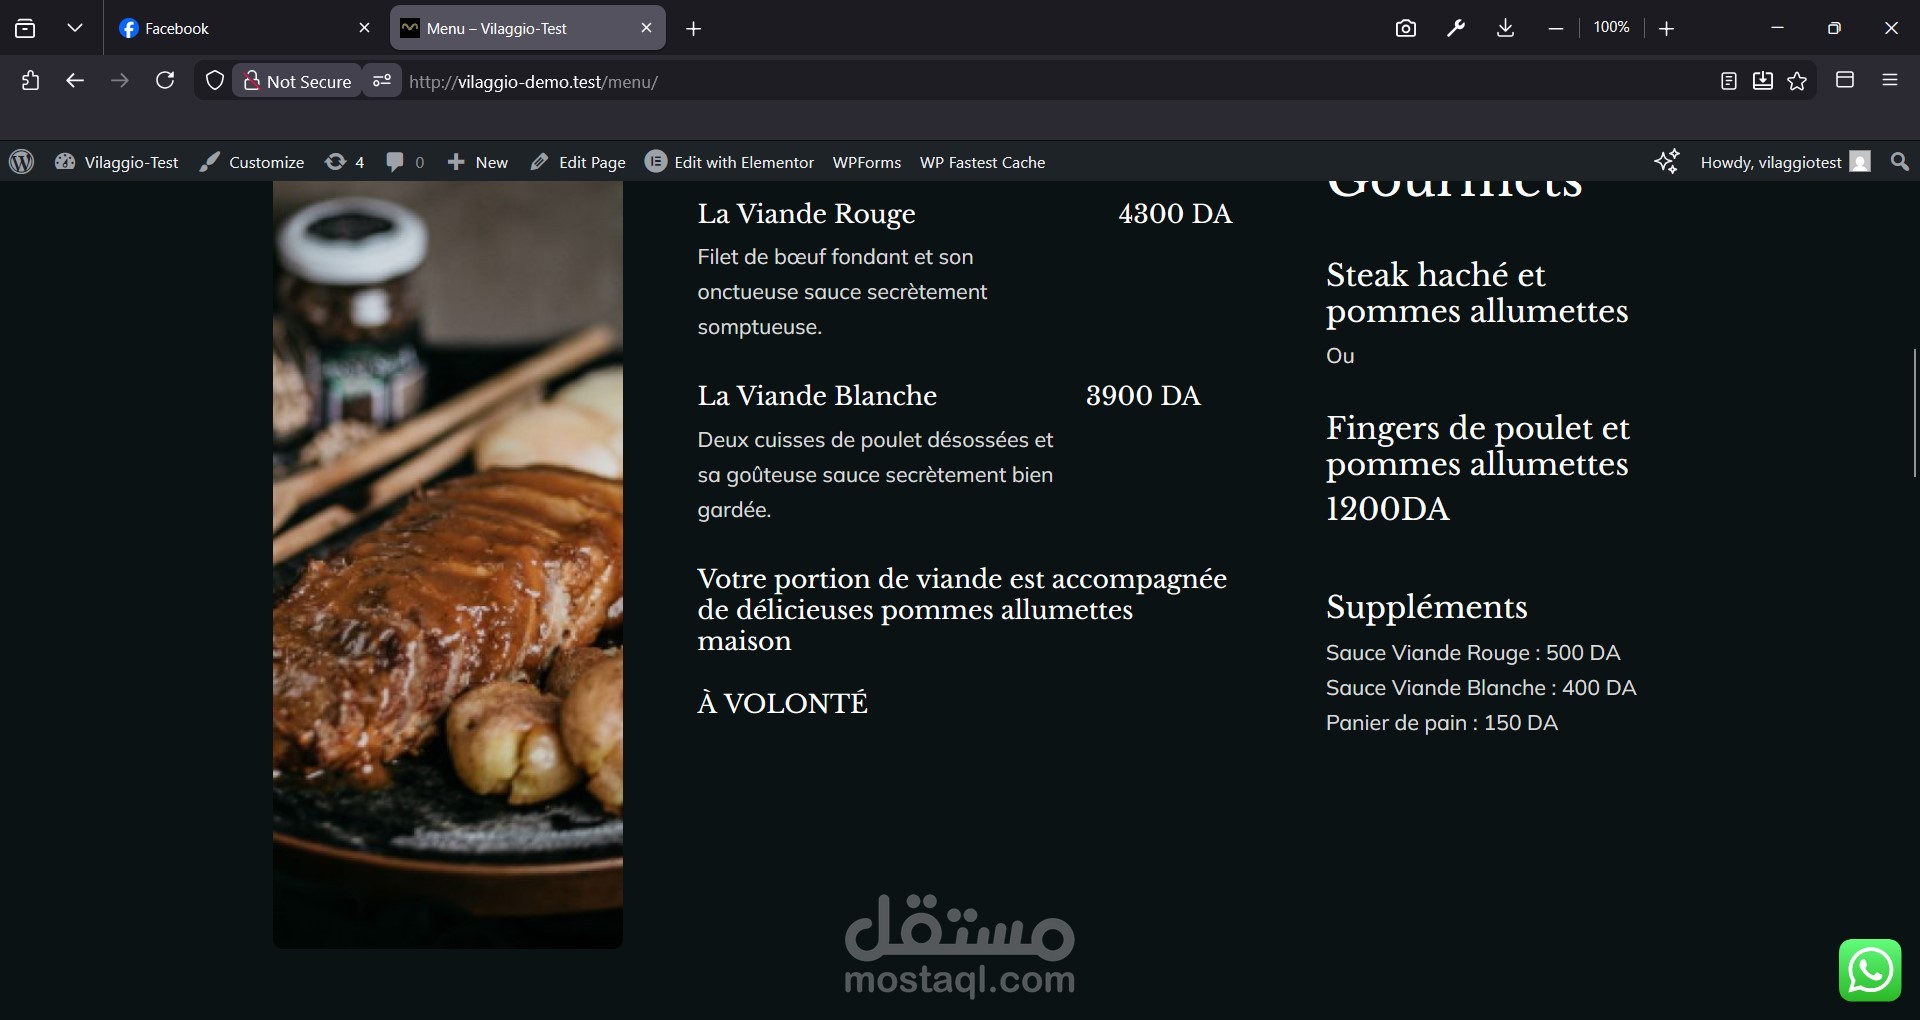Open the browser screenshot camera icon
The height and width of the screenshot is (1020, 1920).
click(x=1406, y=29)
